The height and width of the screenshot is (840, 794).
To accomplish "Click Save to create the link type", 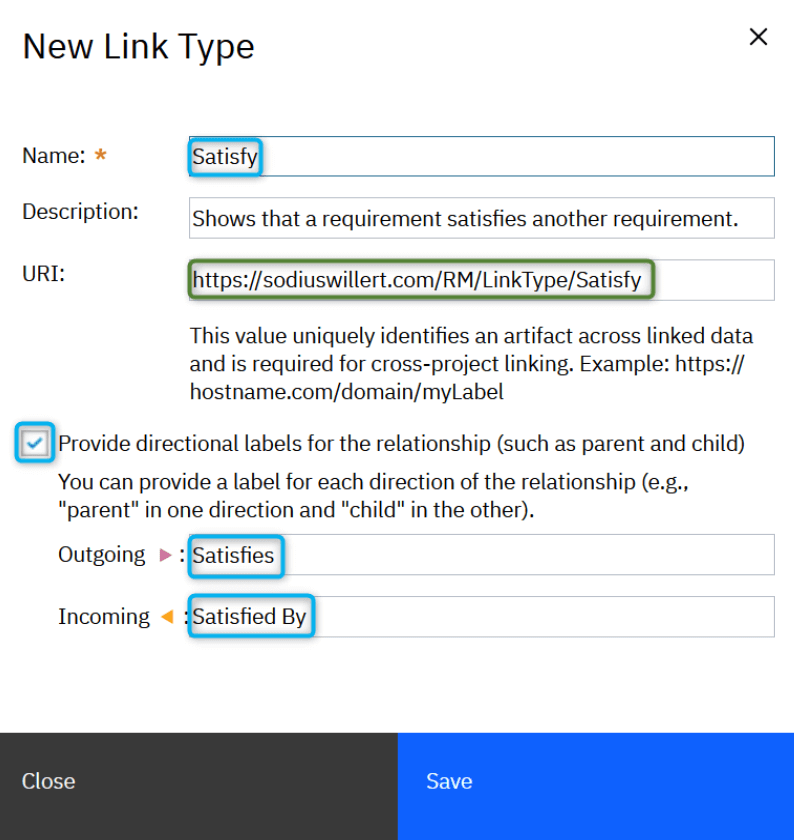I will point(449,782).
